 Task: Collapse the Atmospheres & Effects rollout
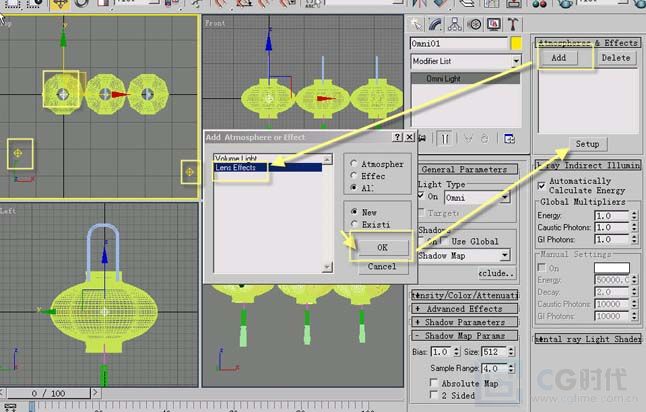click(x=587, y=43)
